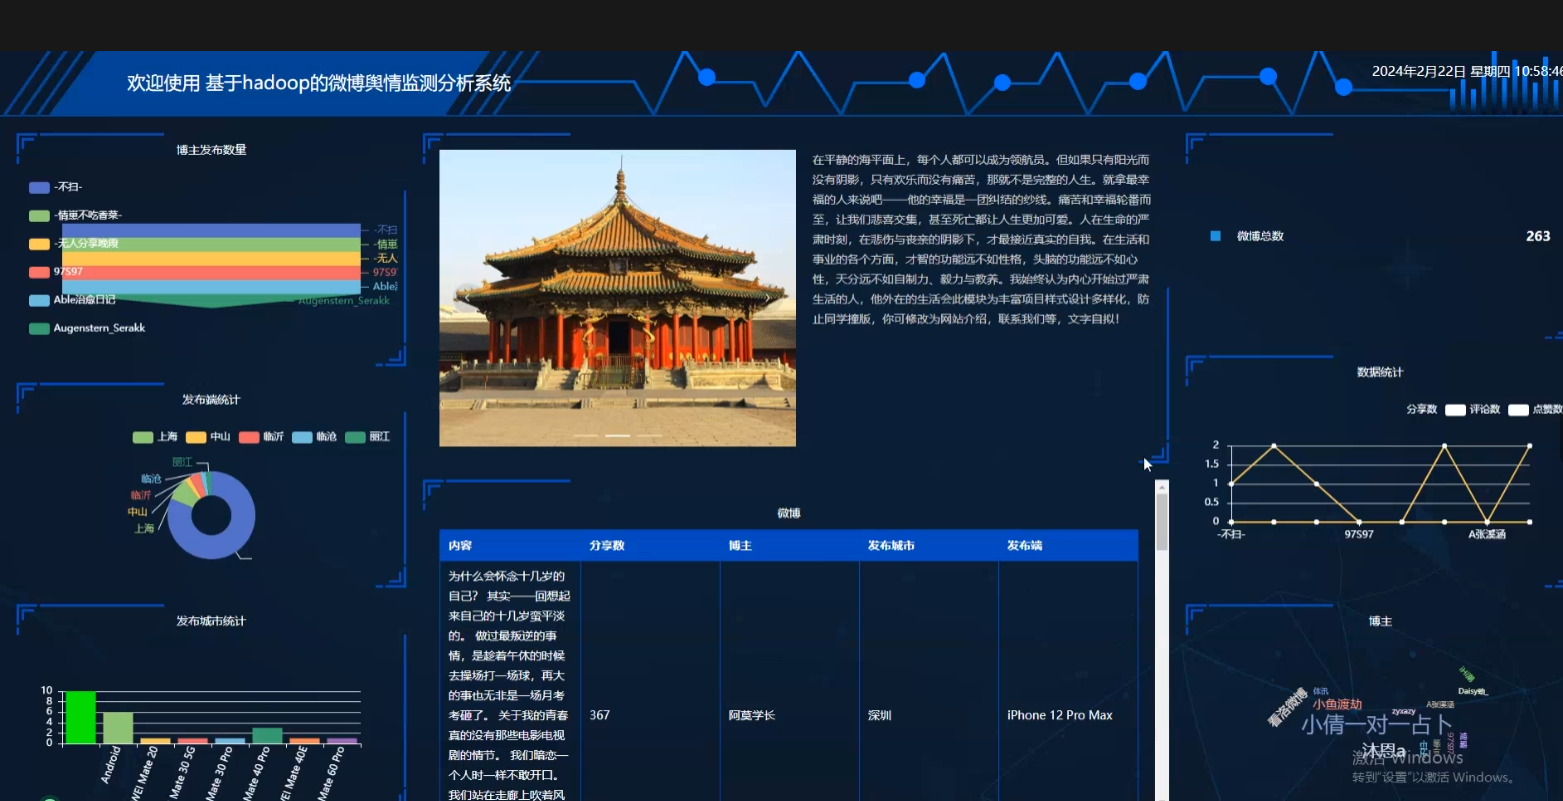1563x801 pixels.
Task: Click the Android bar in the bar chart
Action: 118,728
